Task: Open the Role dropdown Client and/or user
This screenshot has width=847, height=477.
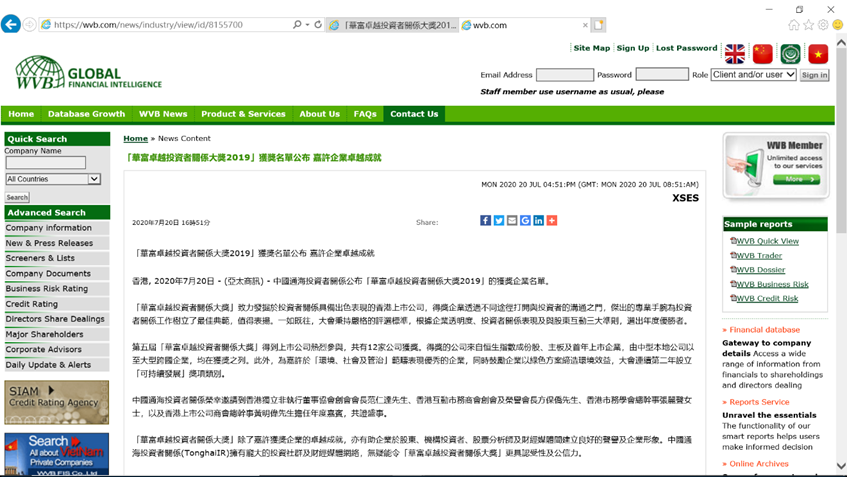Action: coord(754,75)
